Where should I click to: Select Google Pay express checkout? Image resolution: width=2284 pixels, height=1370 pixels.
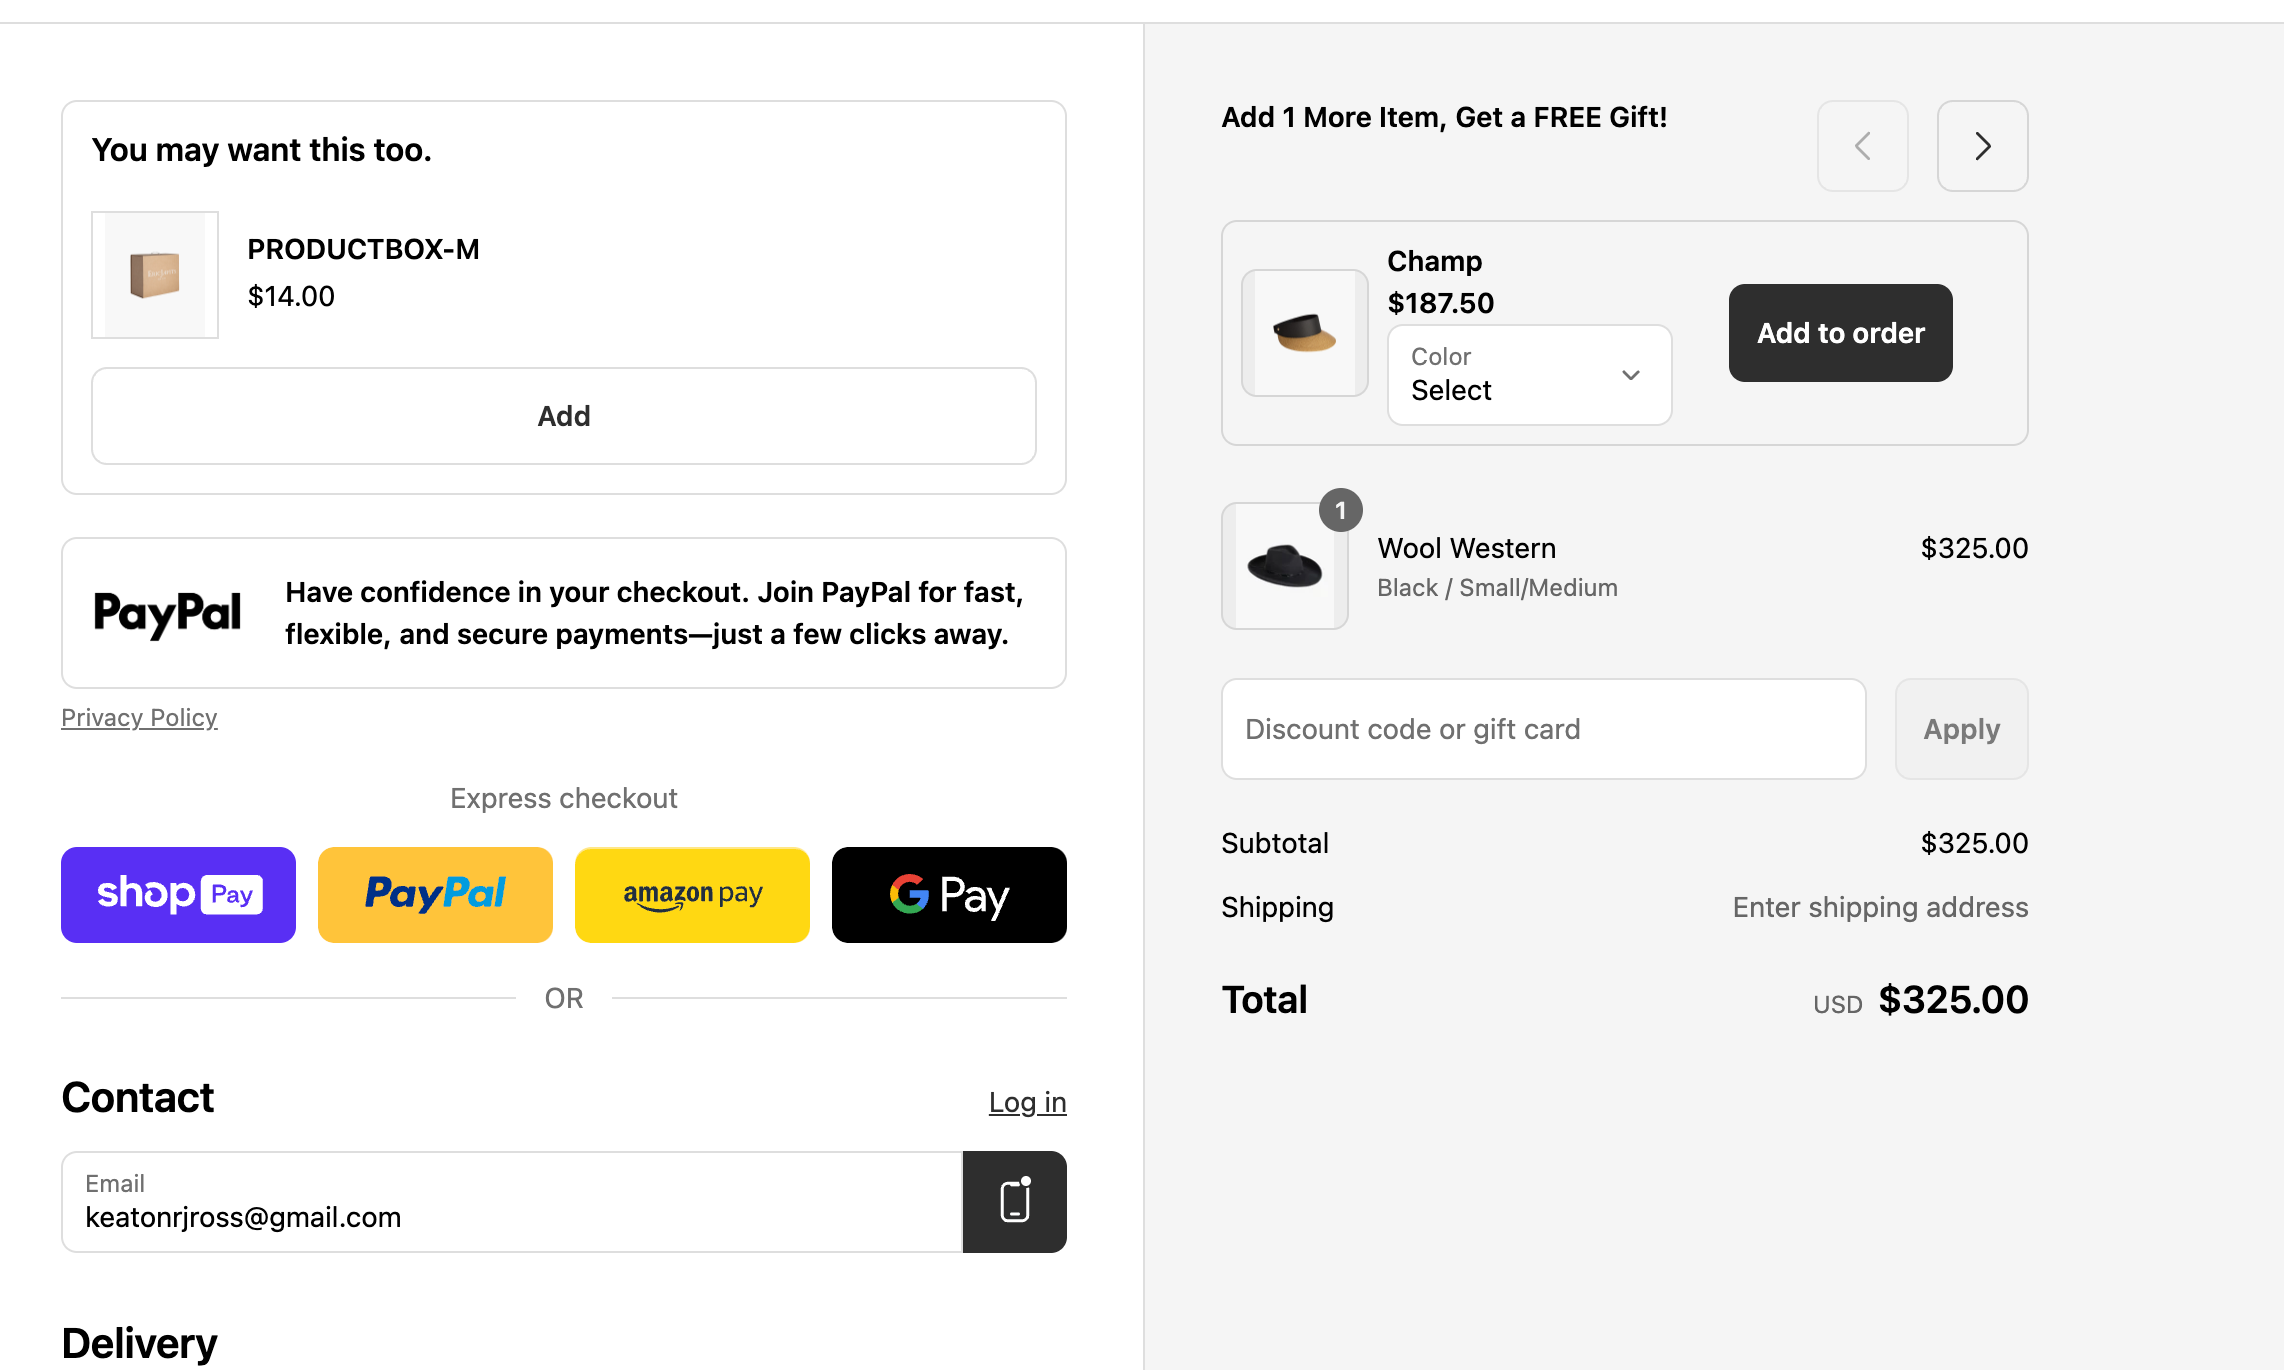[x=949, y=895]
